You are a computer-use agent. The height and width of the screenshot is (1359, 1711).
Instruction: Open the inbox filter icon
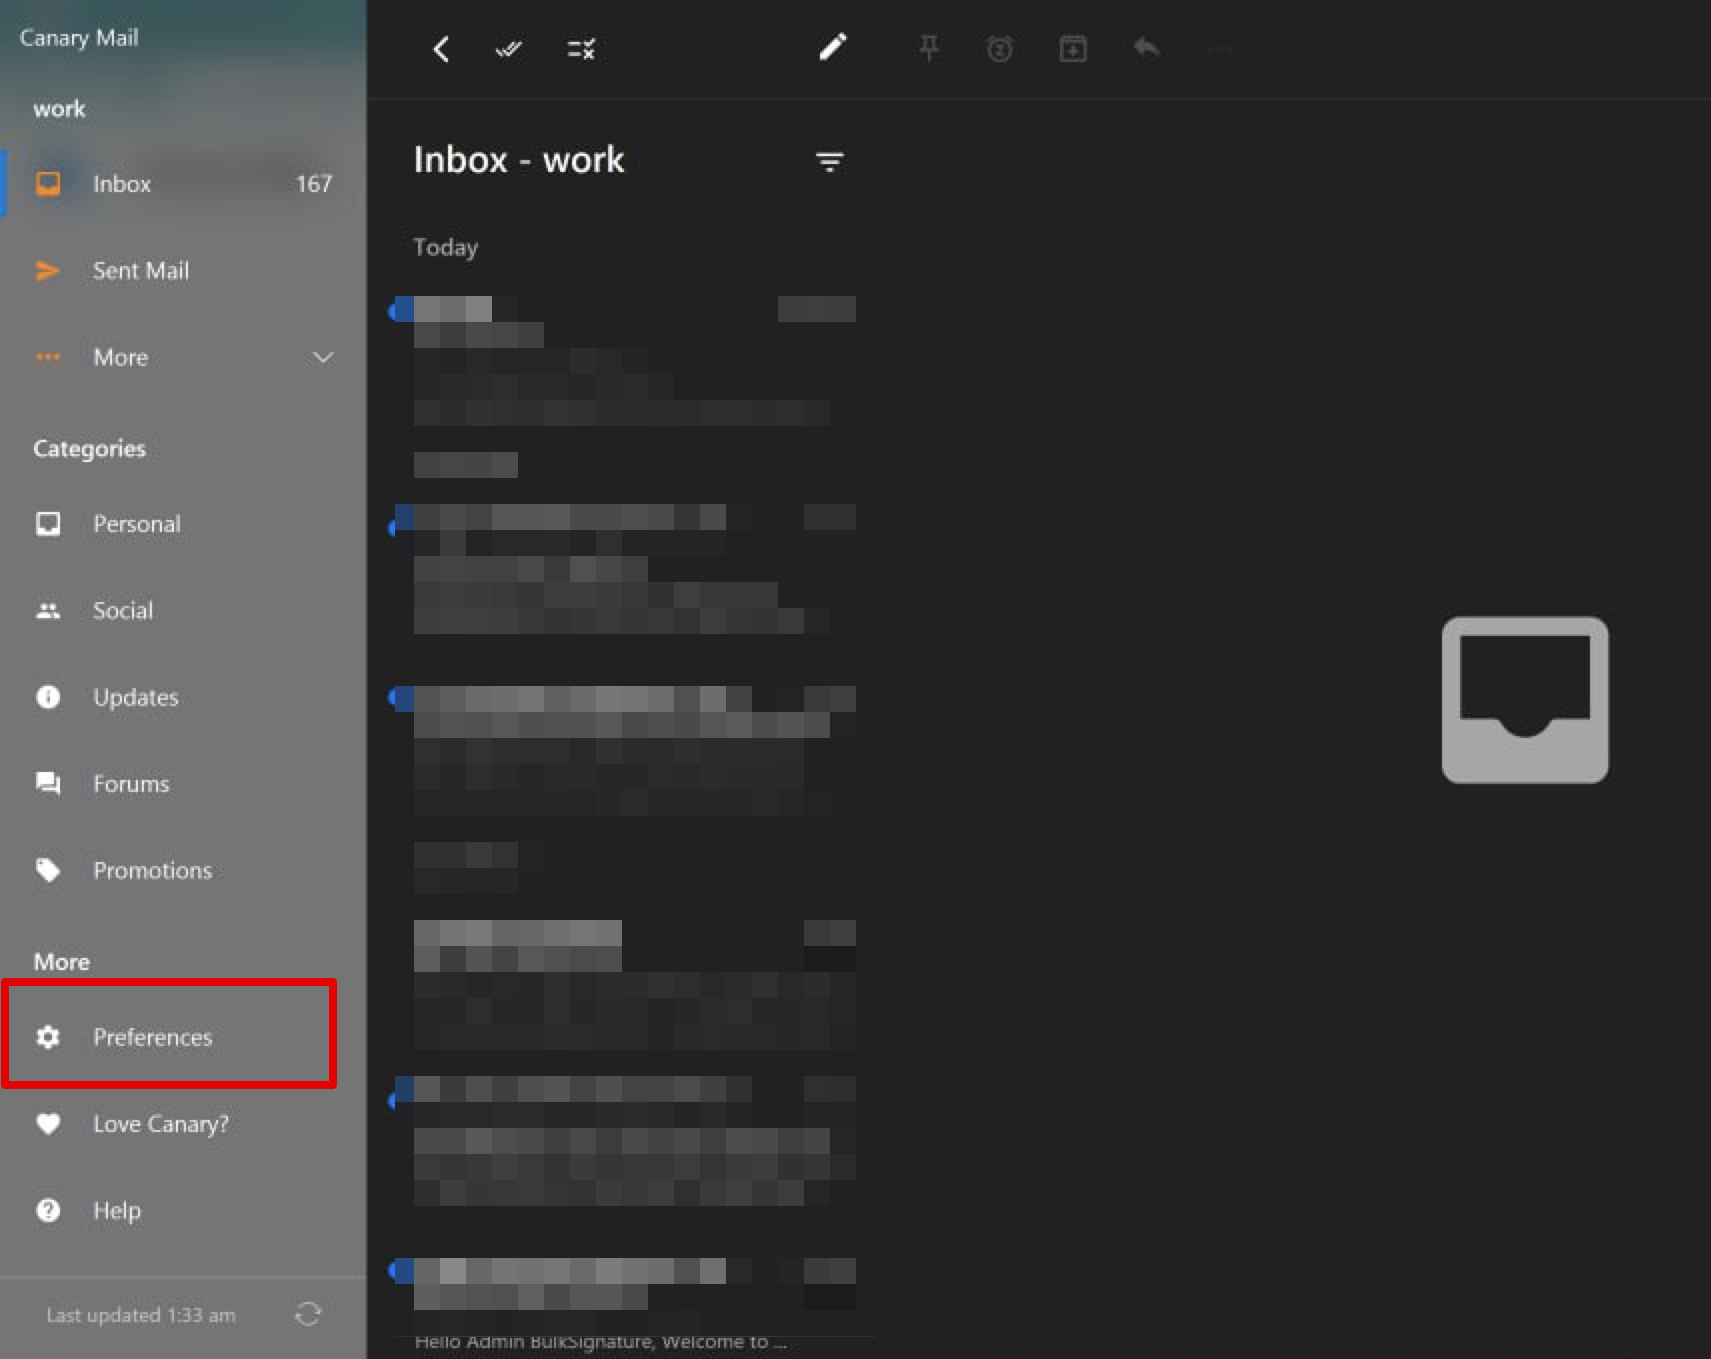pos(829,162)
